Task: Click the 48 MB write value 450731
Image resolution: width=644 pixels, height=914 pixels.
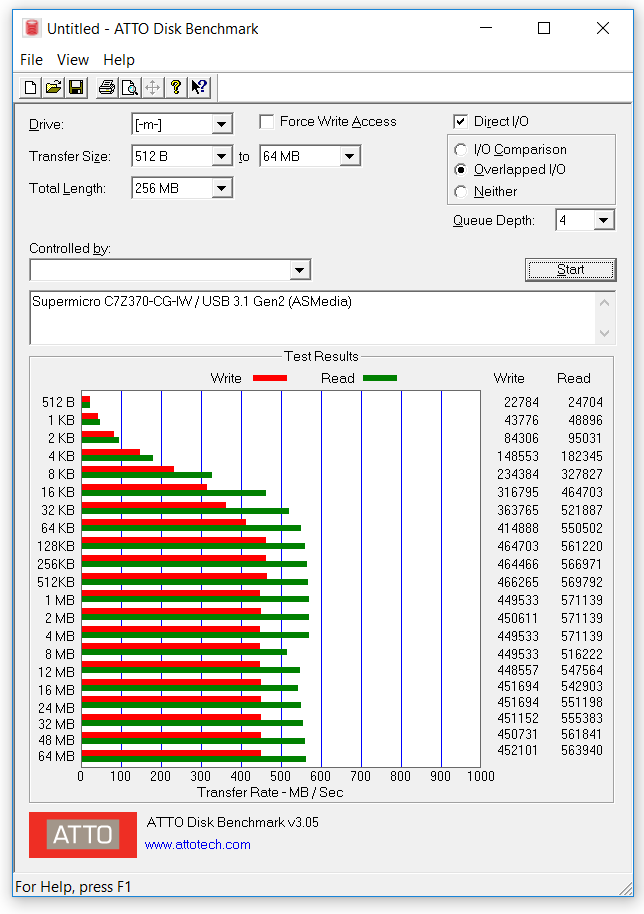Action: point(518,734)
